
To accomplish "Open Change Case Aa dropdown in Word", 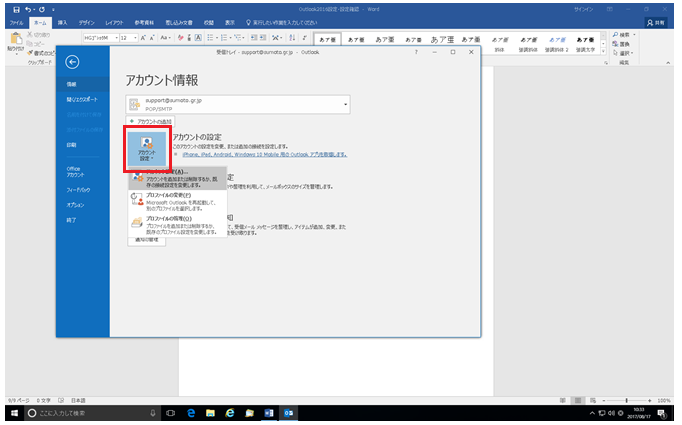I will point(165,38).
